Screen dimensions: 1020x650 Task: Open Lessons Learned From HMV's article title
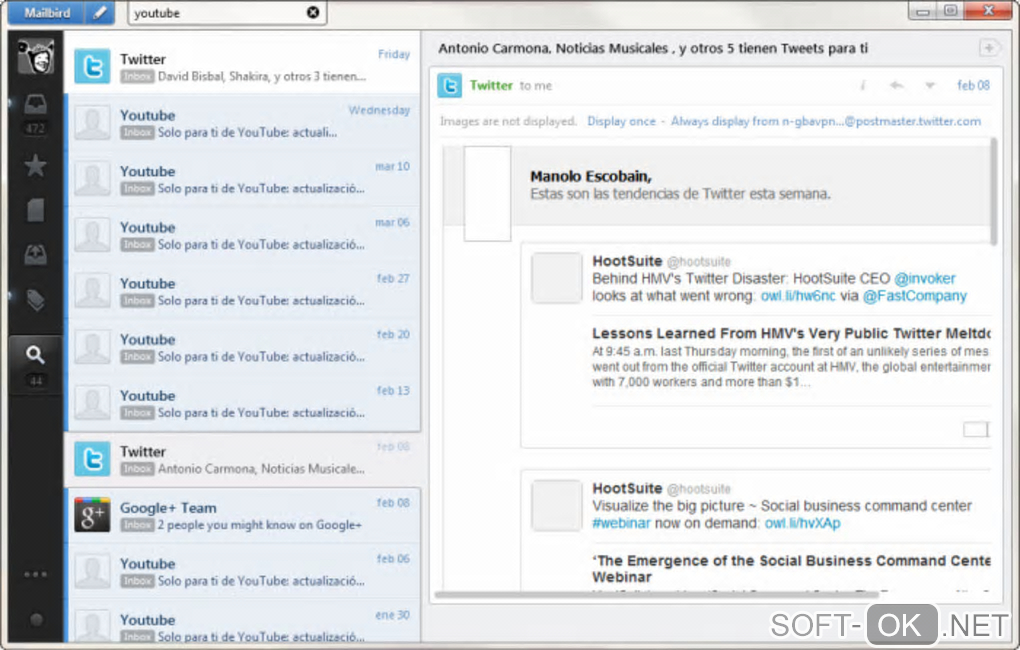coord(791,334)
